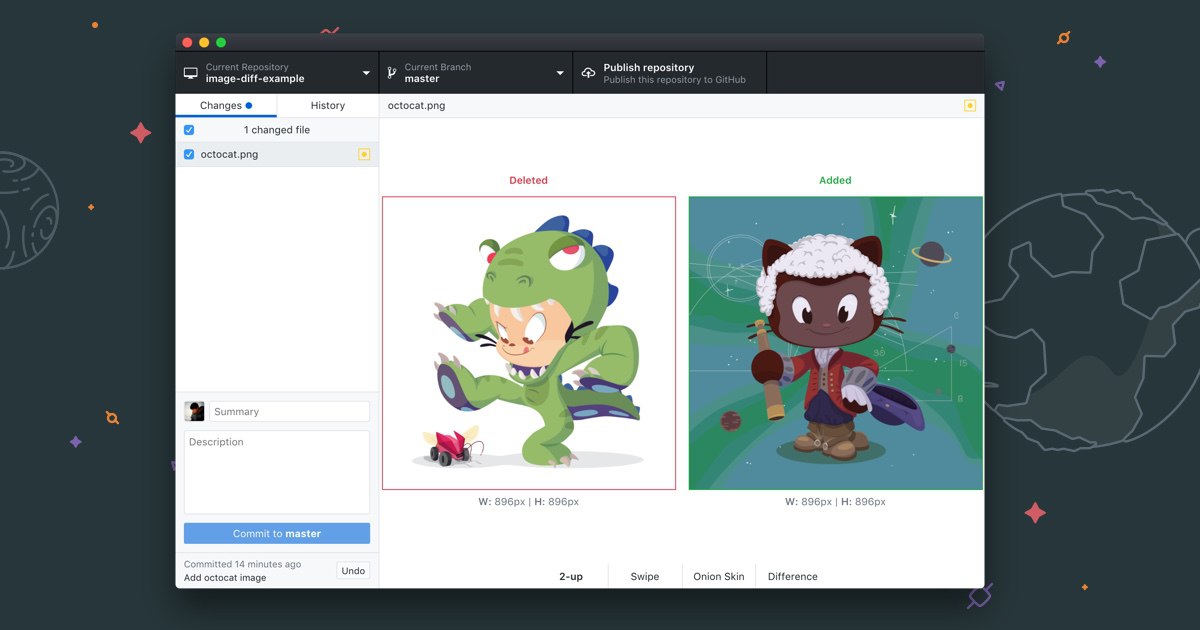This screenshot has width=1200, height=630.
Task: Click the git branch icon
Action: click(x=392, y=73)
